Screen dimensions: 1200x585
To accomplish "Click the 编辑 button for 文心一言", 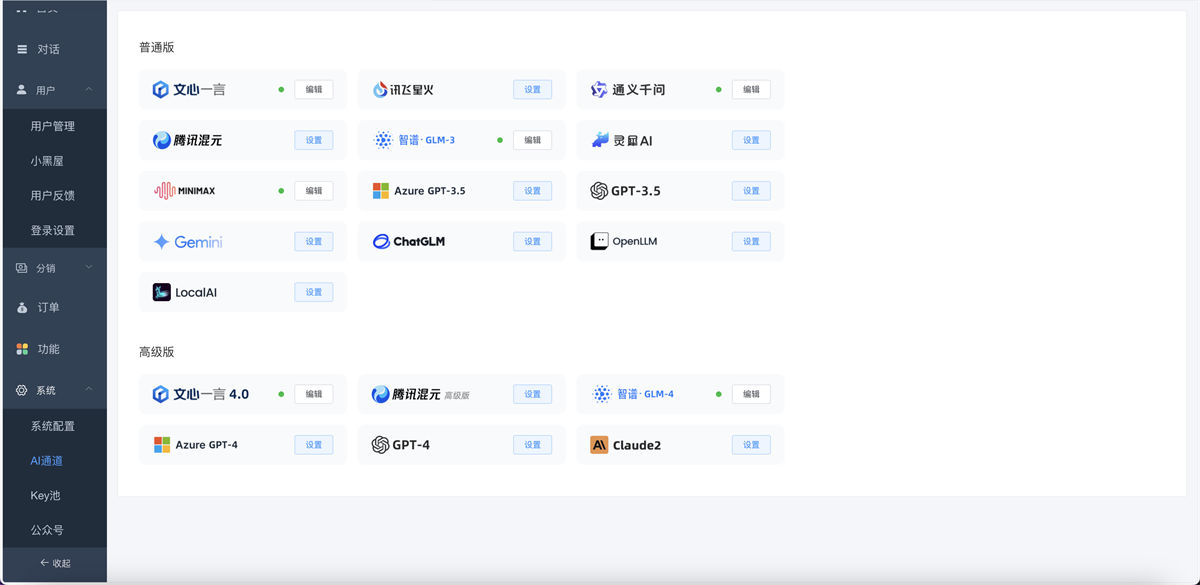I will click(x=314, y=88).
